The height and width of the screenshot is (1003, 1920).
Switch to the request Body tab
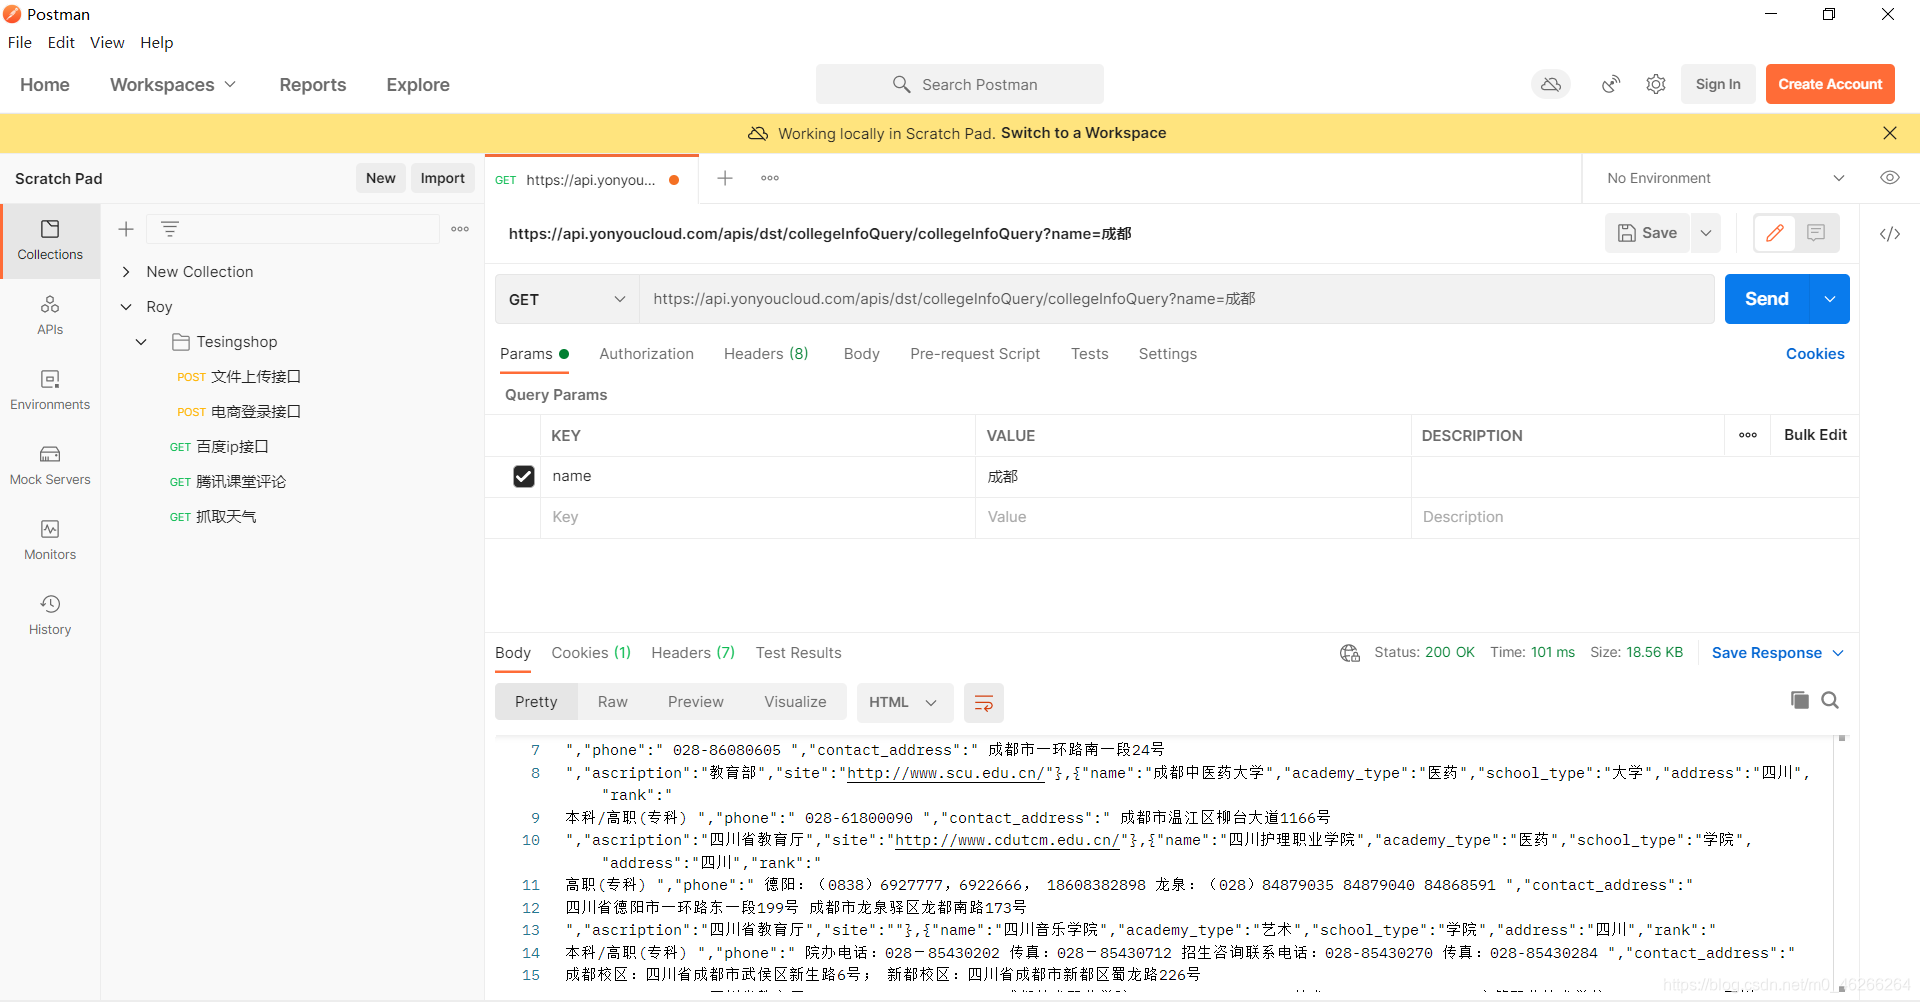(x=861, y=354)
